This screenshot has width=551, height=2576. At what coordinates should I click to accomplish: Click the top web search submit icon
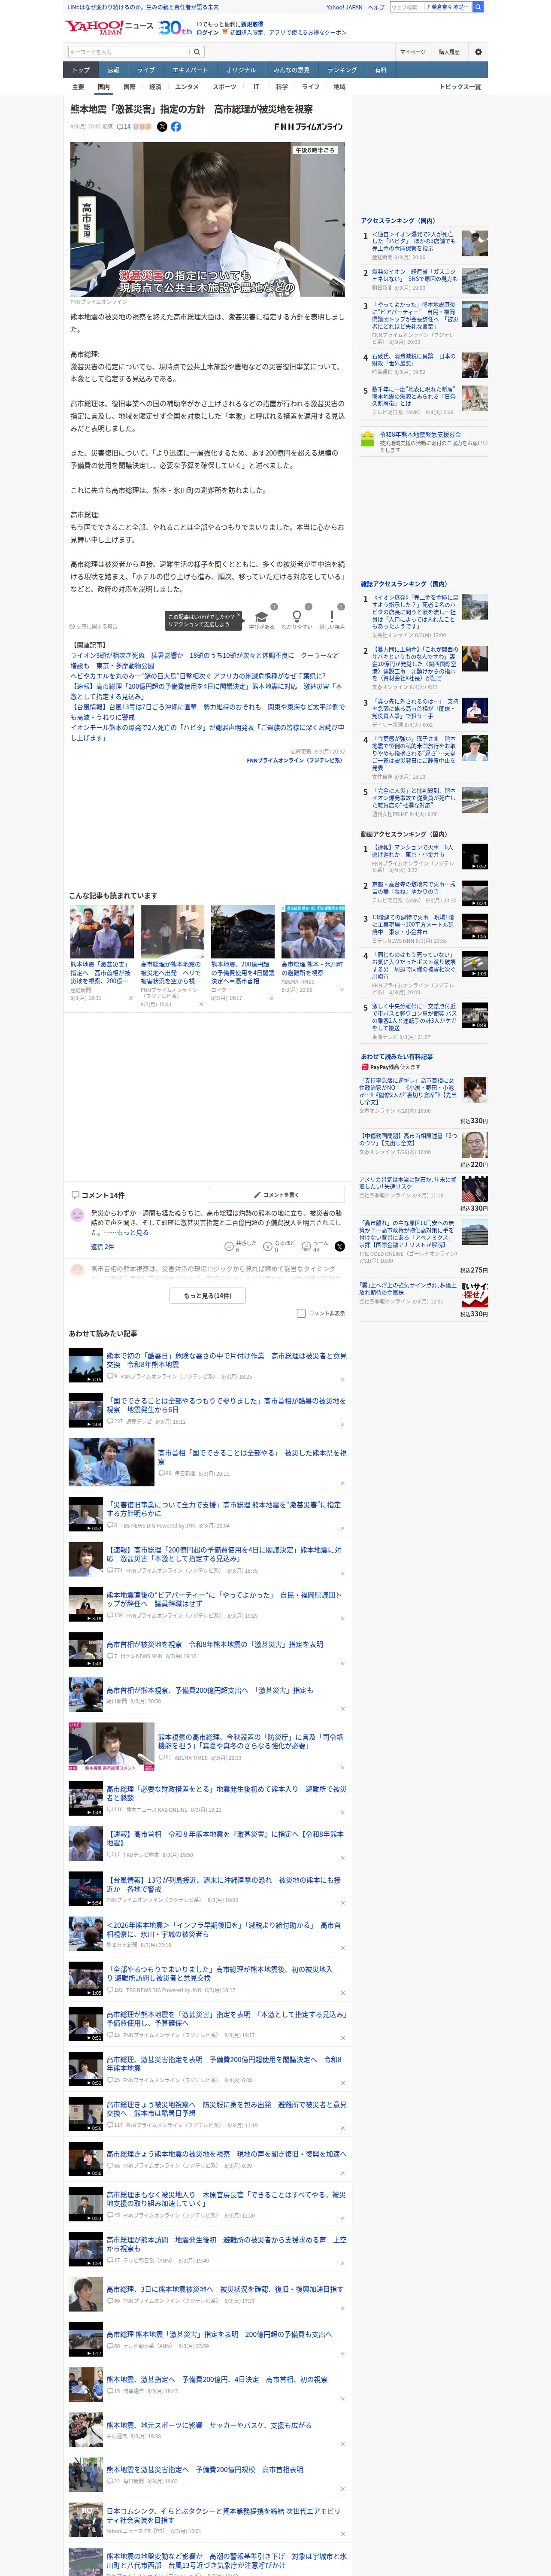[478, 7]
